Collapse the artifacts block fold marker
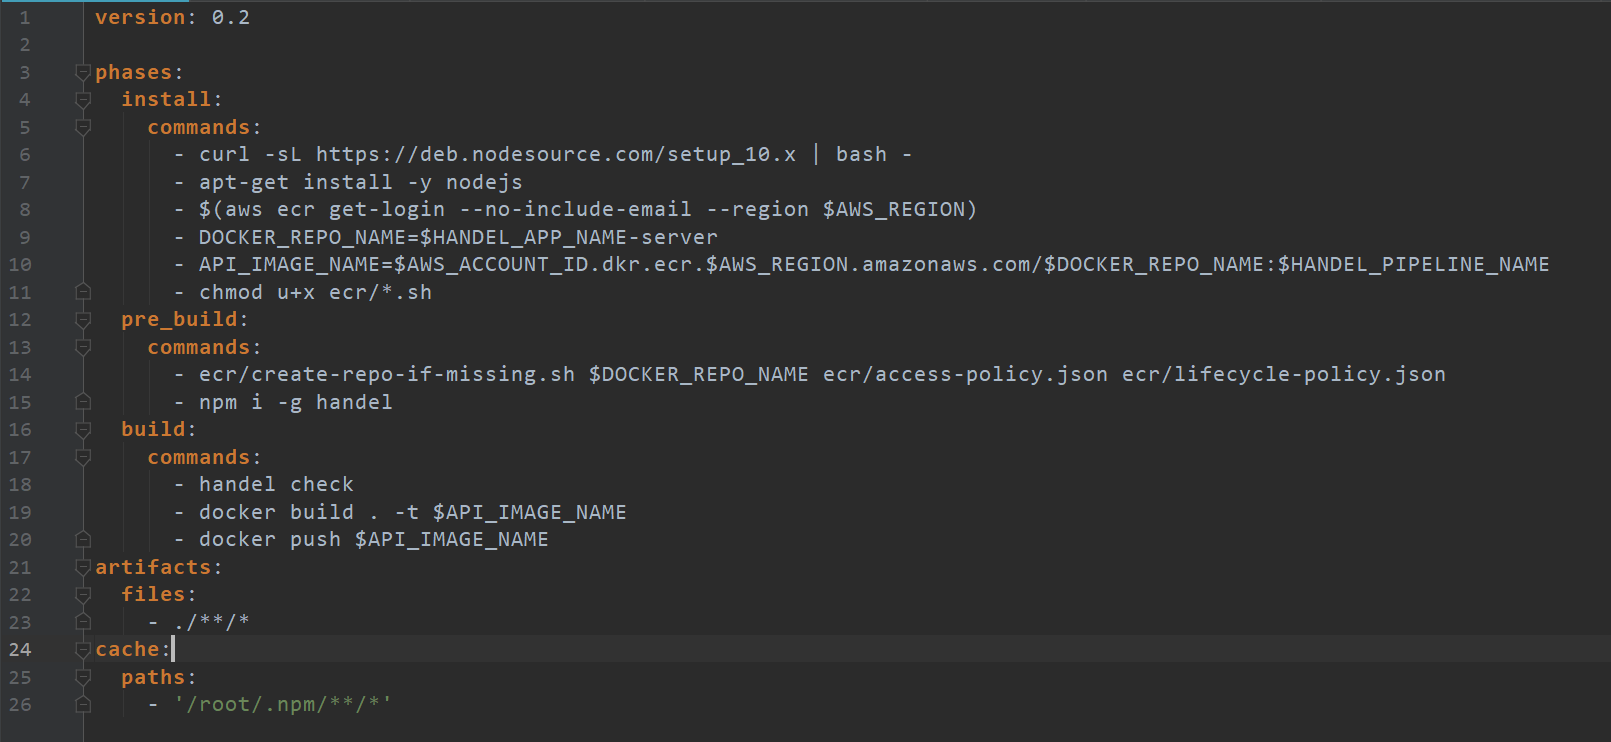Viewport: 1611px width, 742px height. click(x=83, y=568)
